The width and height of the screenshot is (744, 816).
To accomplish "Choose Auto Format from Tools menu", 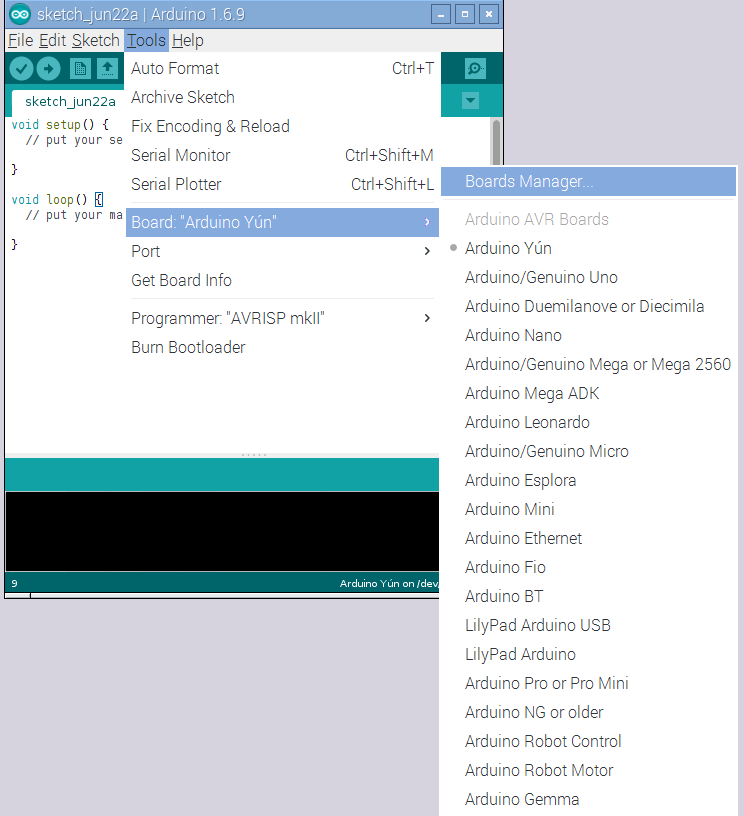I will pyautogui.click(x=282, y=68).
